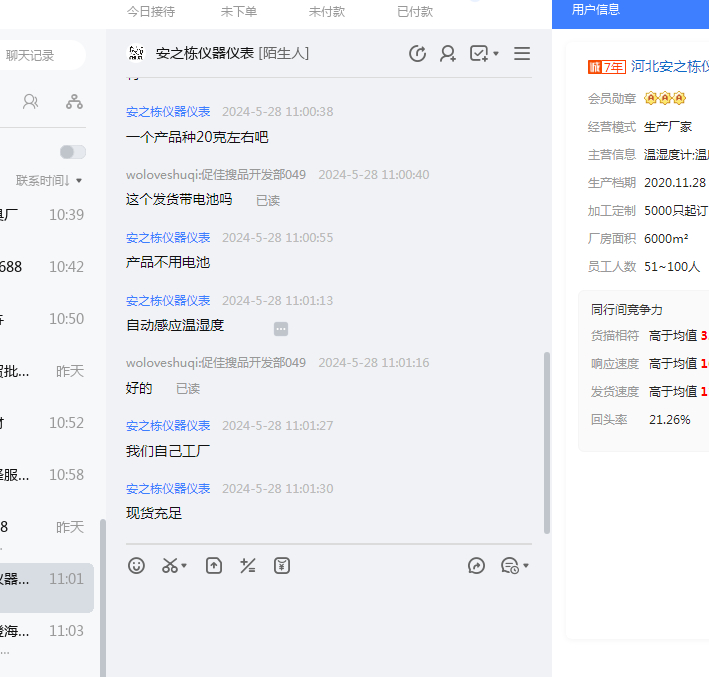Click the refresh clock icon in chat header
Image resolution: width=709 pixels, height=677 pixels.
click(x=417, y=54)
